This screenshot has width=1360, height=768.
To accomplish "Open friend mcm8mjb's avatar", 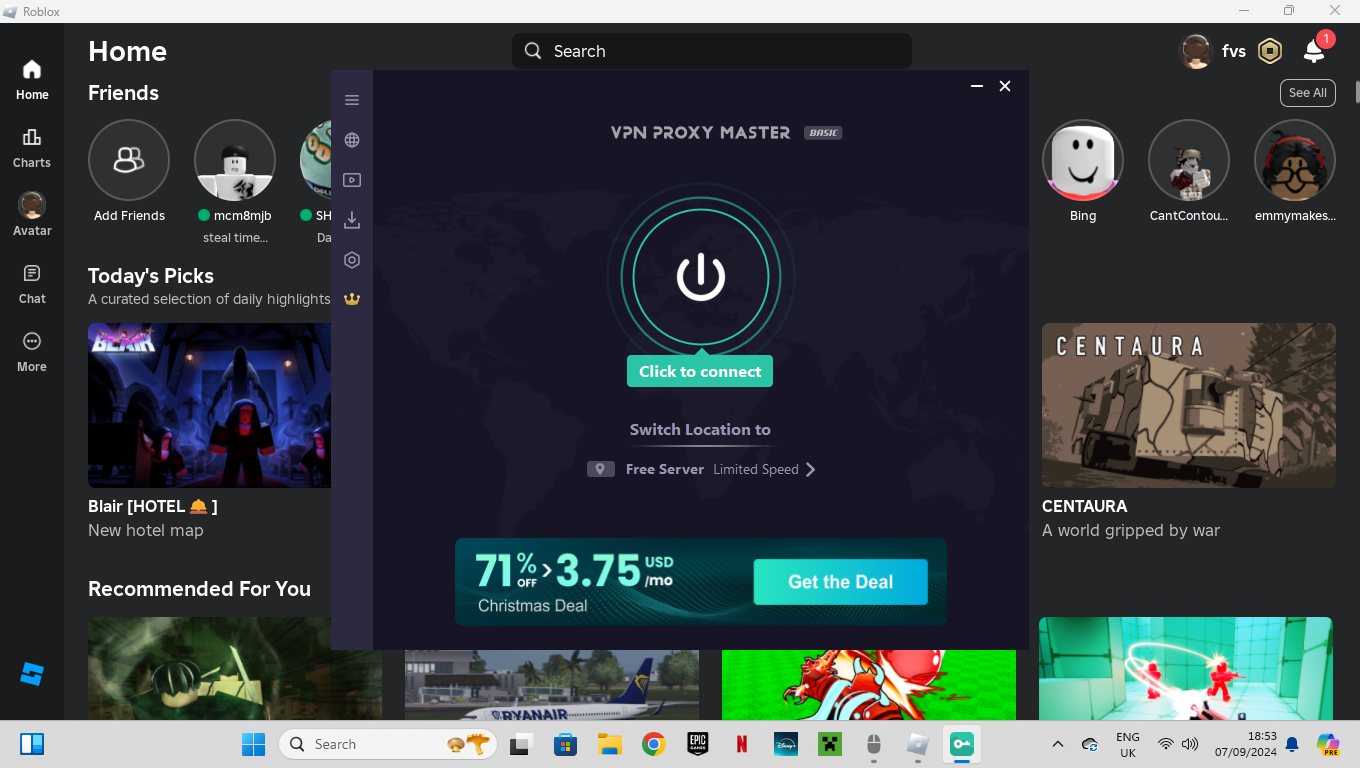I will (x=235, y=160).
